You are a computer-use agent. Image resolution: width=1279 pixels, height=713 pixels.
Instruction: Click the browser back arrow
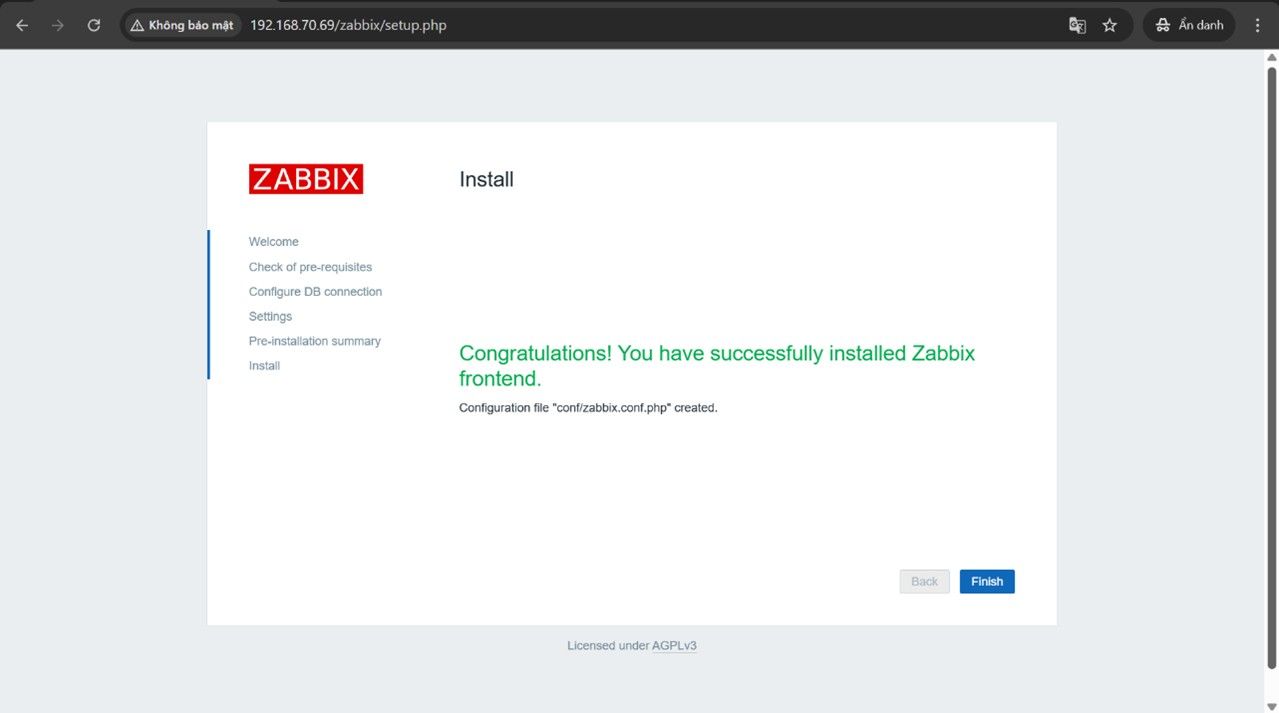(22, 25)
